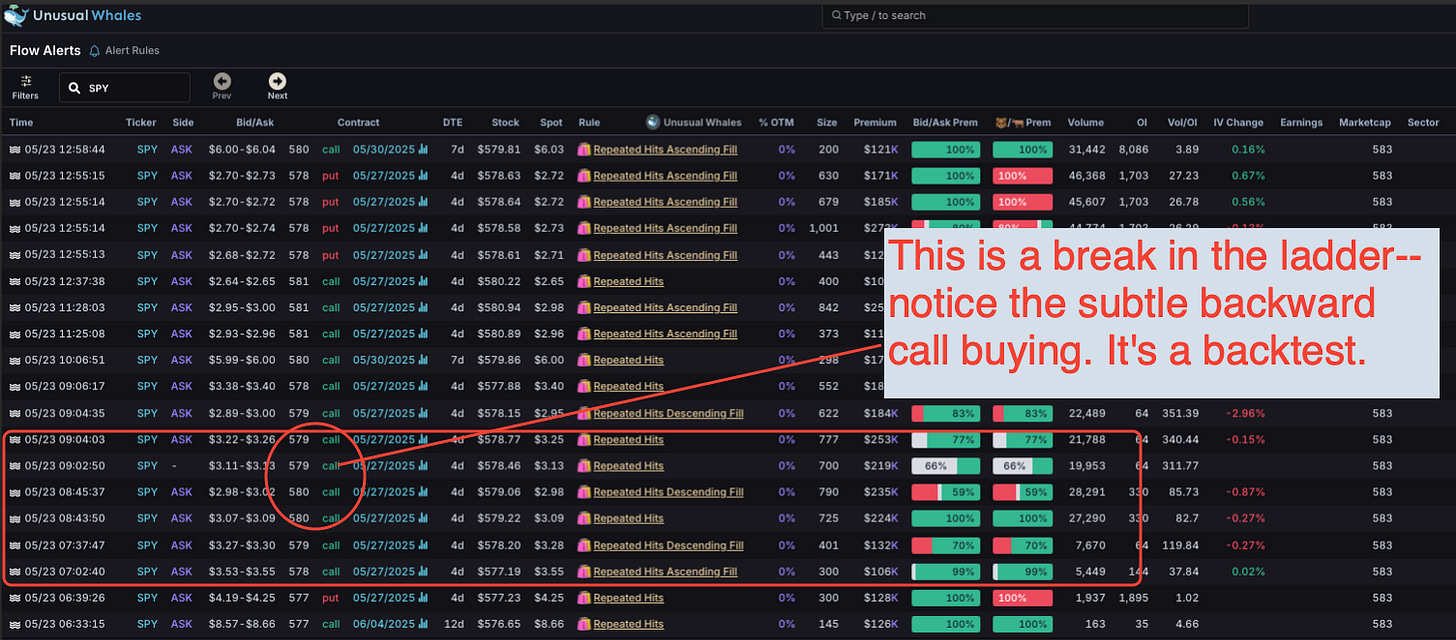Focus the top 'Type / to search' field
Screen dimensions: 1456x640
click(x=1035, y=16)
